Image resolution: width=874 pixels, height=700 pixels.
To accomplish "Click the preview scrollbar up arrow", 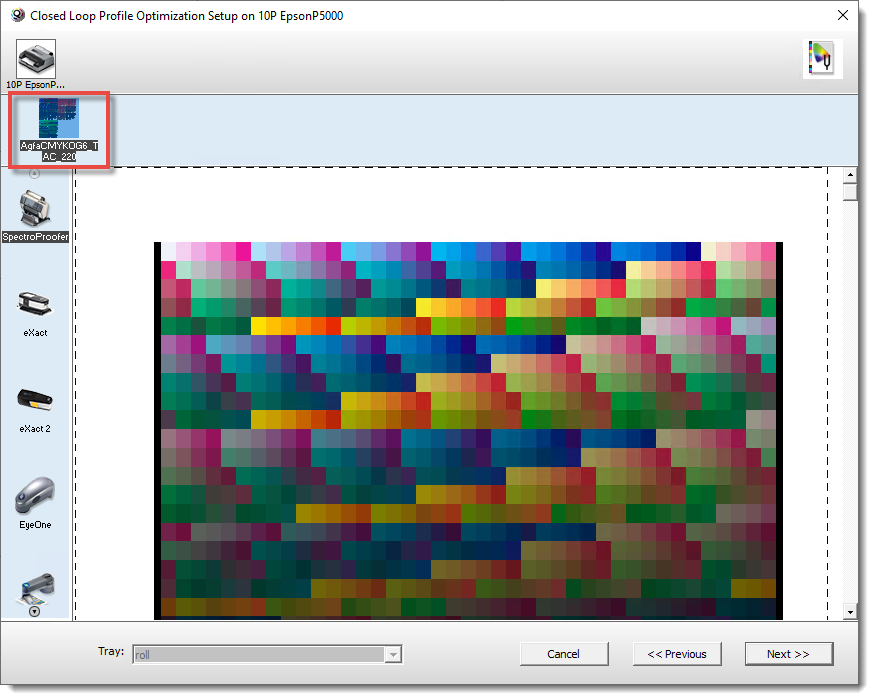I will pyautogui.click(x=850, y=175).
